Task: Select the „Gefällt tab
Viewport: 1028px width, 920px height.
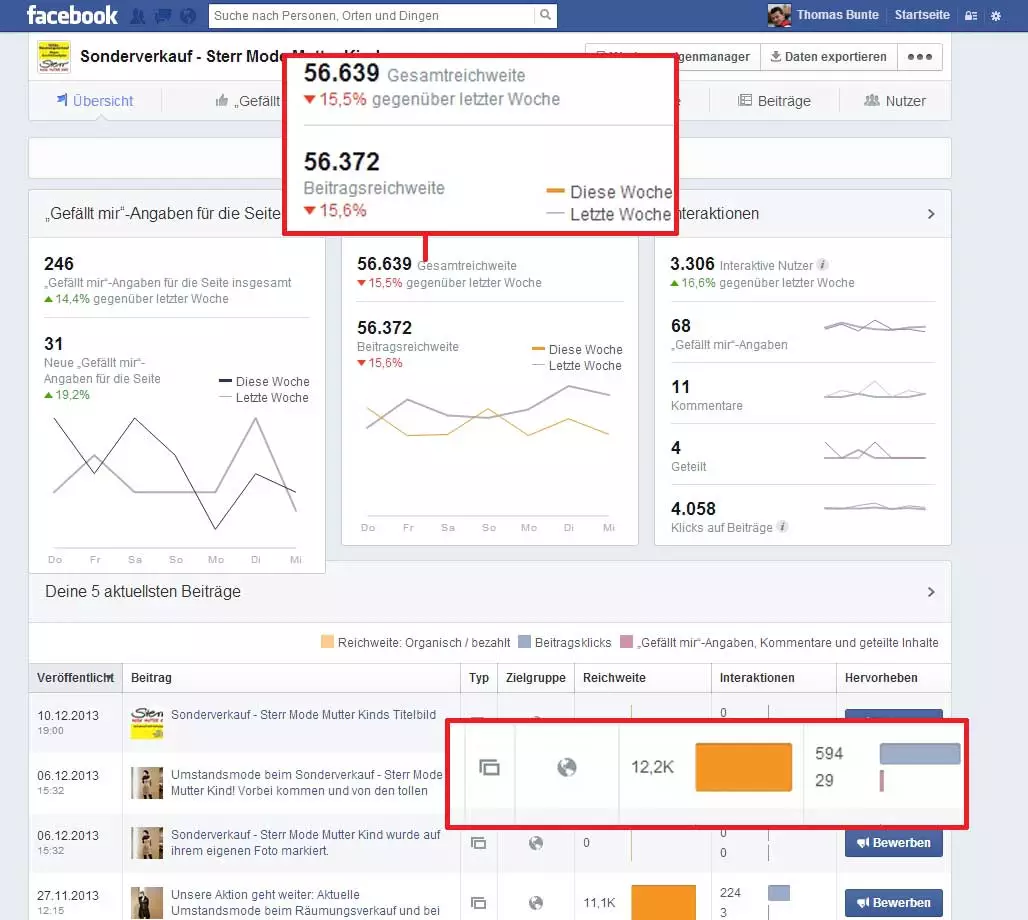Action: tap(248, 101)
